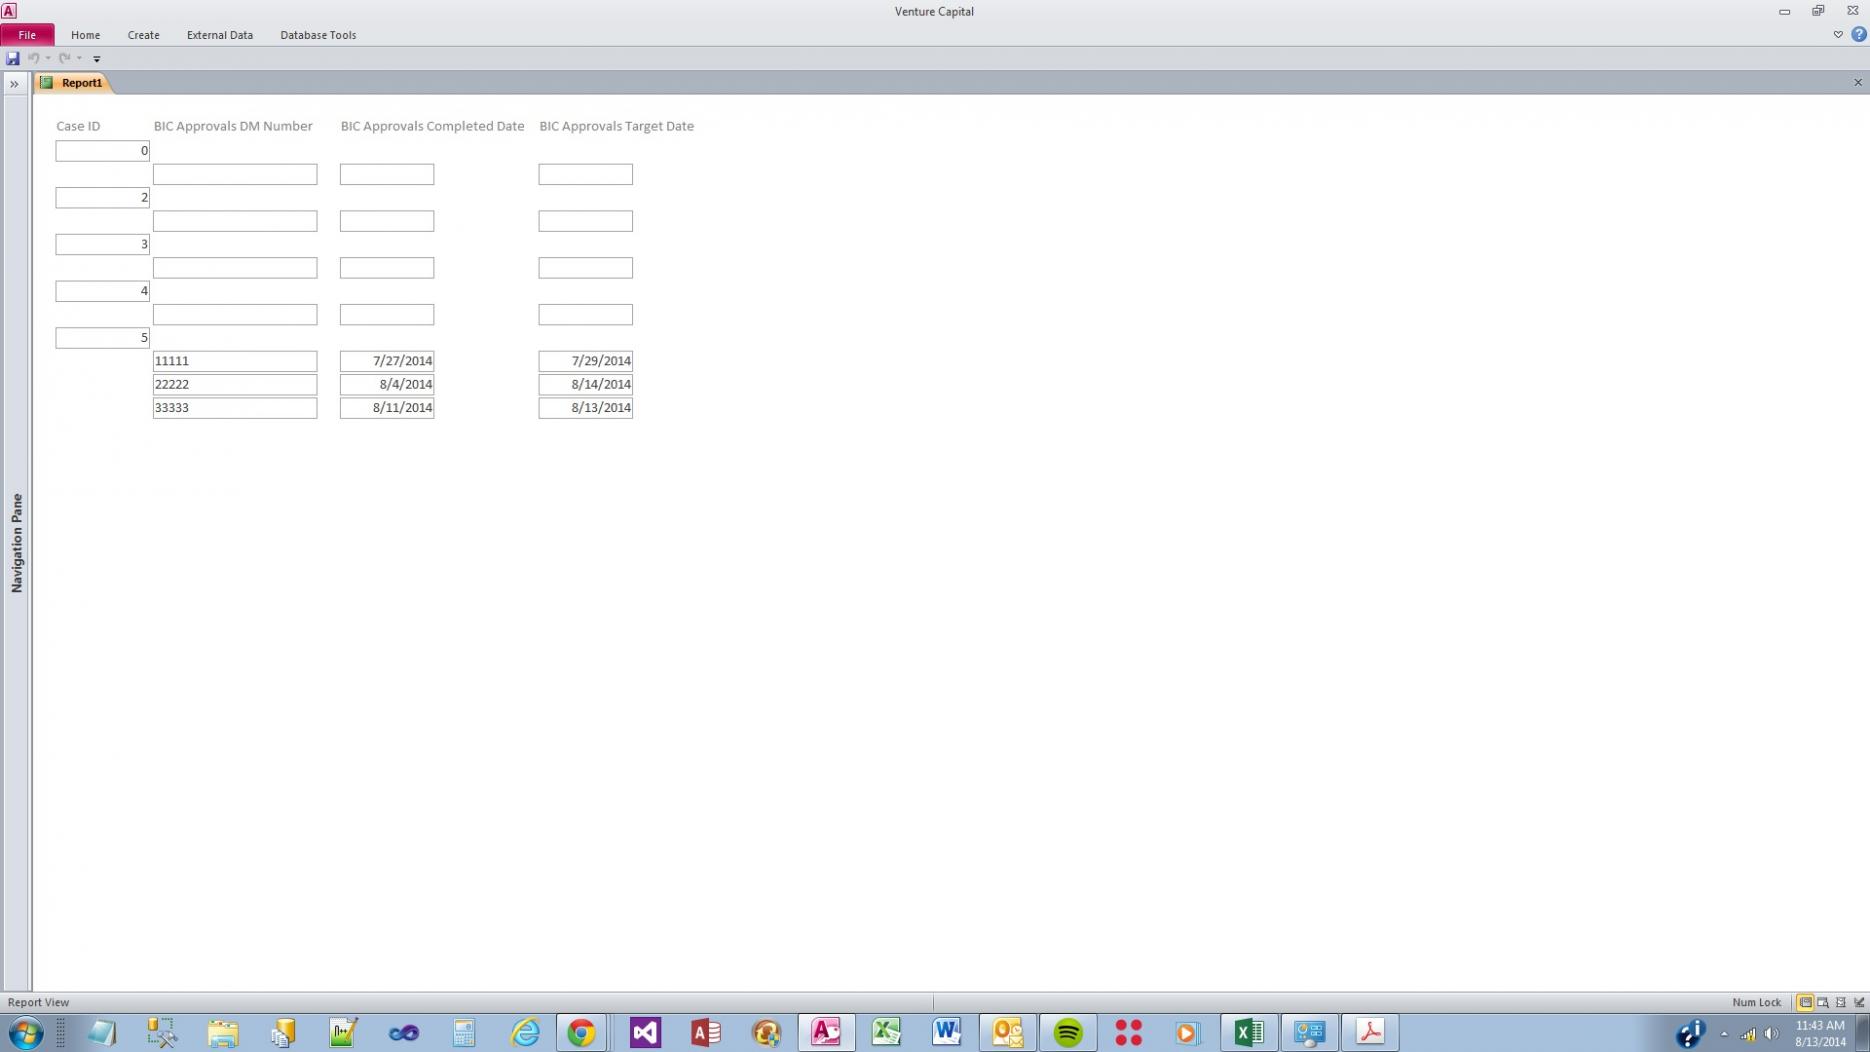Switch to Print Preview in status bar
Image resolution: width=1870 pixels, height=1052 pixels.
[x=1823, y=1002]
